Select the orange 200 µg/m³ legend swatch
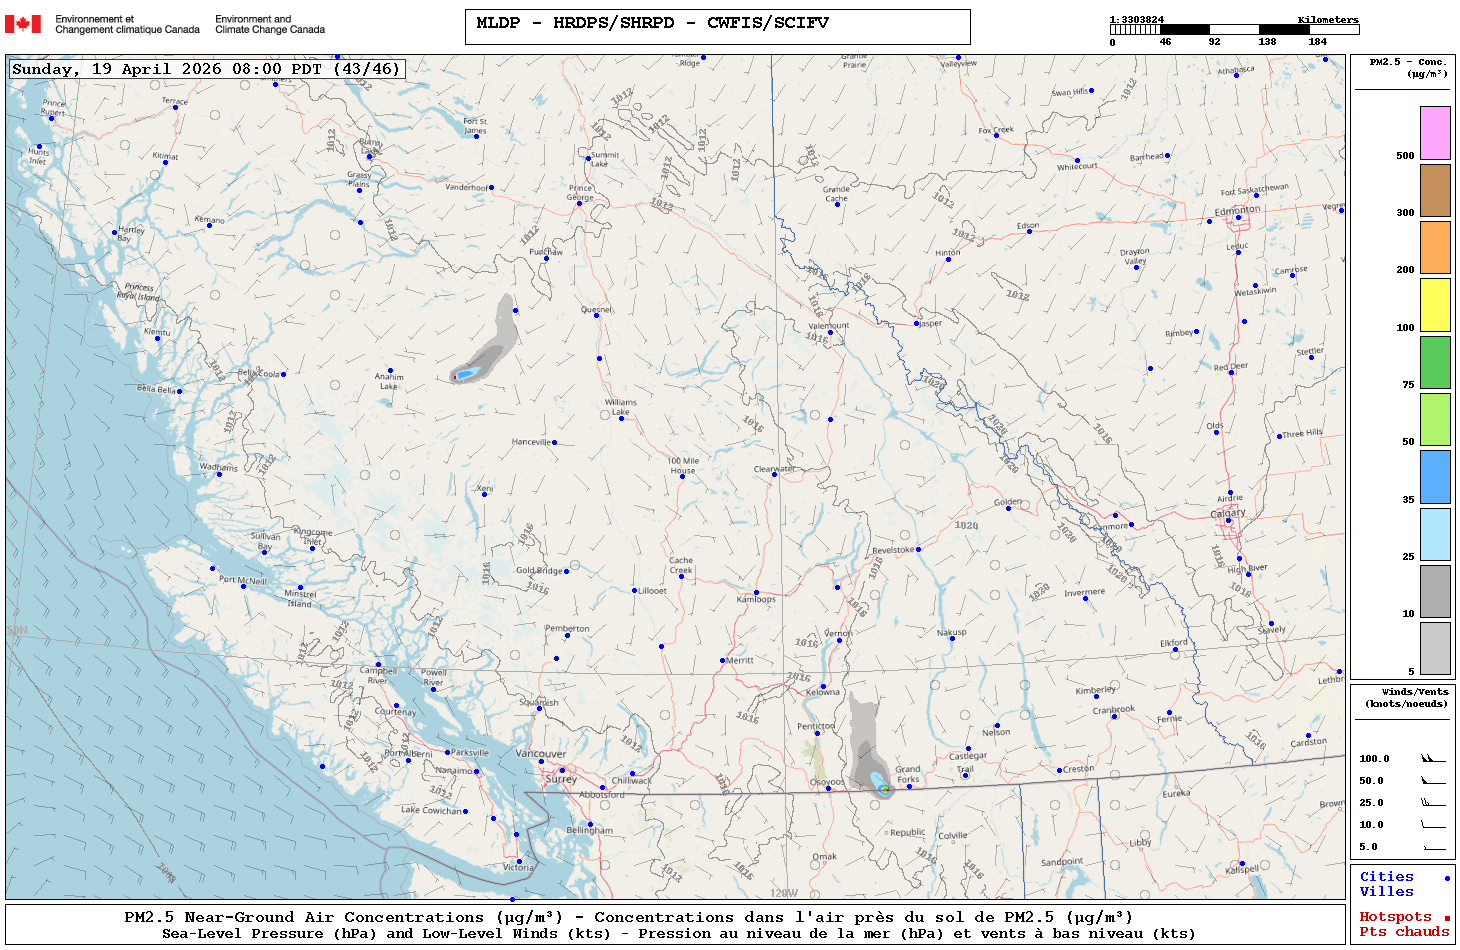Image resolution: width=1460 pixels, height=950 pixels. 1435,247
